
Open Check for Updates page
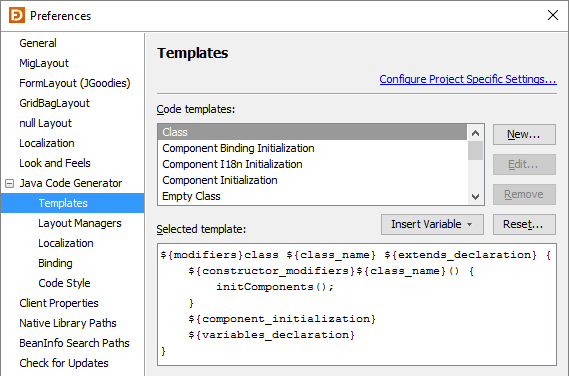[64, 363]
